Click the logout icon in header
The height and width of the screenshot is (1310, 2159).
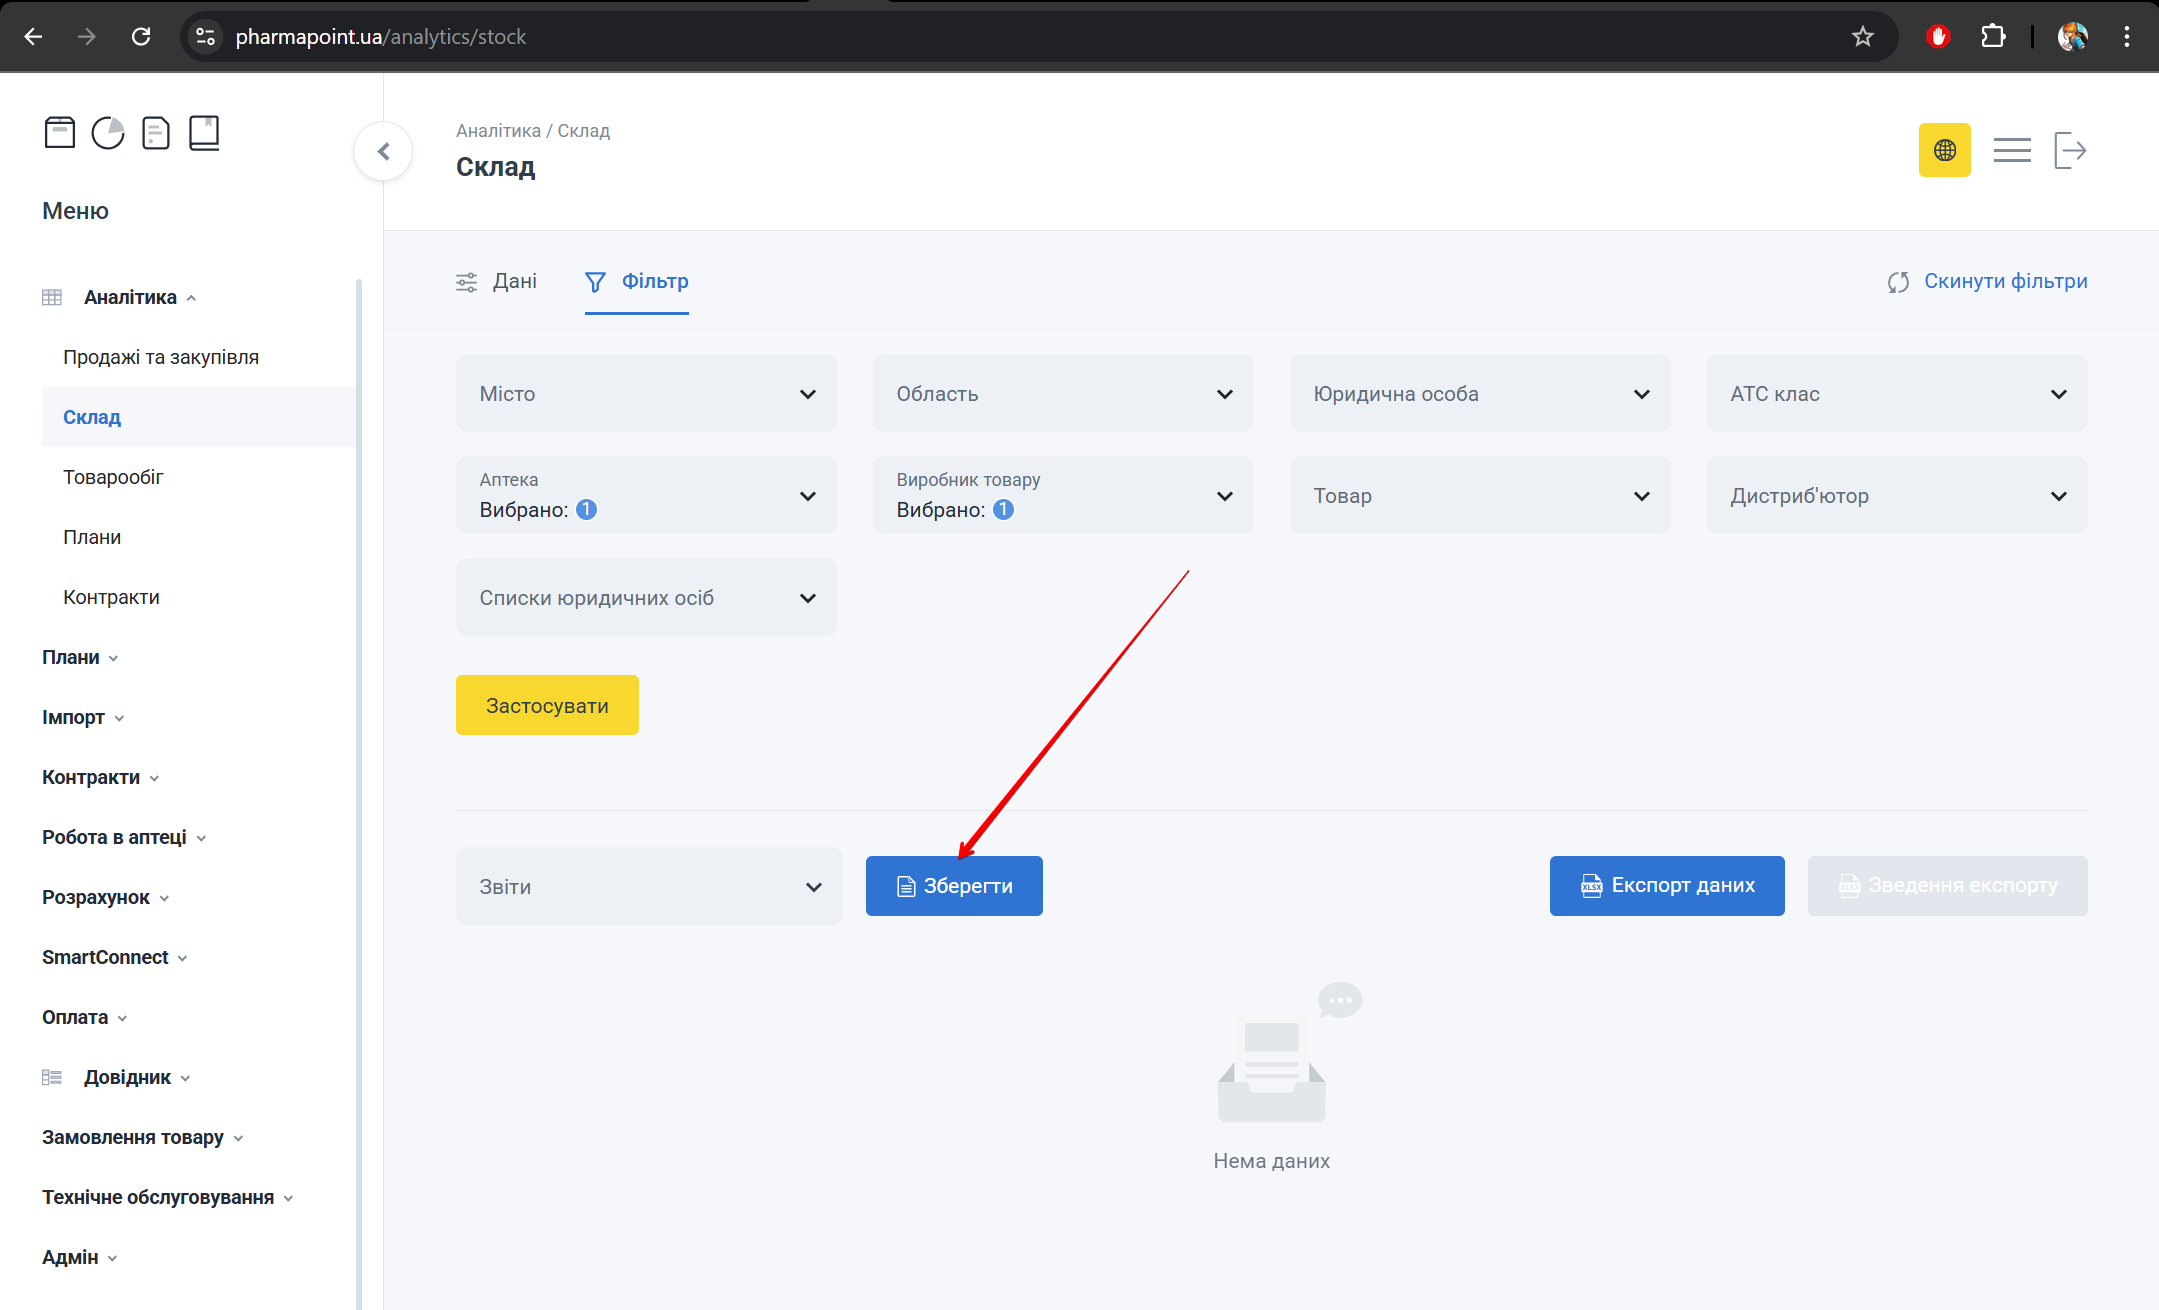pos(2069,150)
